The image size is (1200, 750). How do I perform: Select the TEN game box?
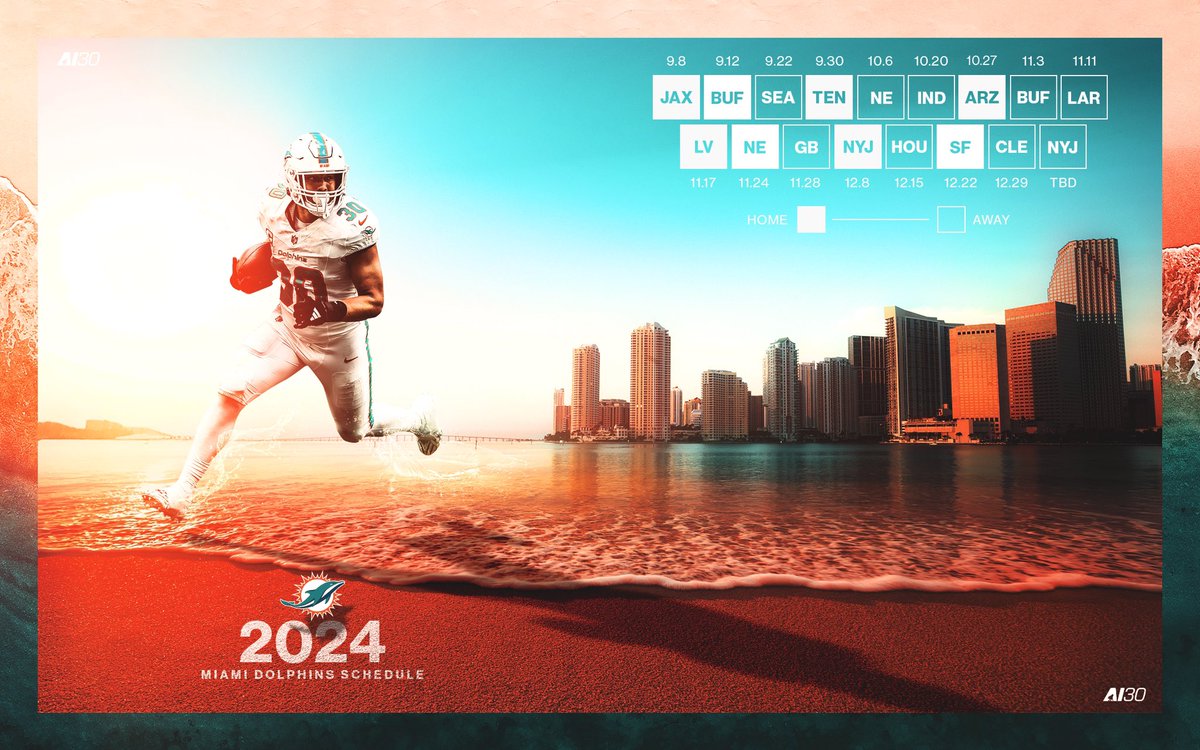click(x=829, y=98)
